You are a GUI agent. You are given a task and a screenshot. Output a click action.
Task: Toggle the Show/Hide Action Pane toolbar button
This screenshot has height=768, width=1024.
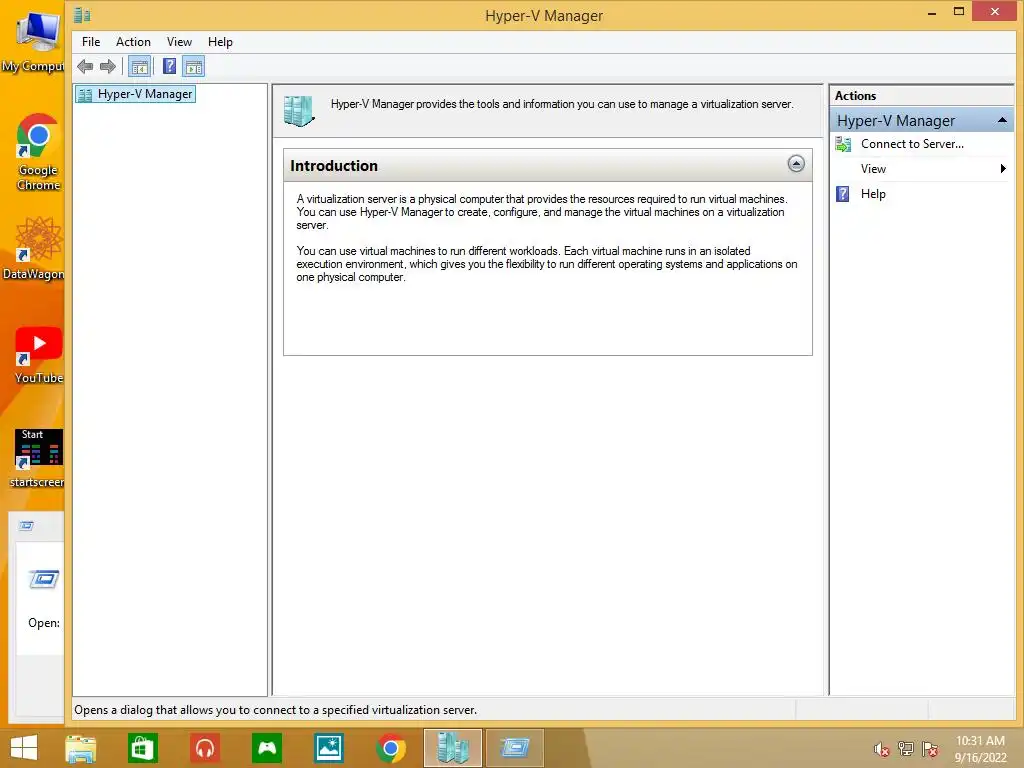click(x=194, y=66)
